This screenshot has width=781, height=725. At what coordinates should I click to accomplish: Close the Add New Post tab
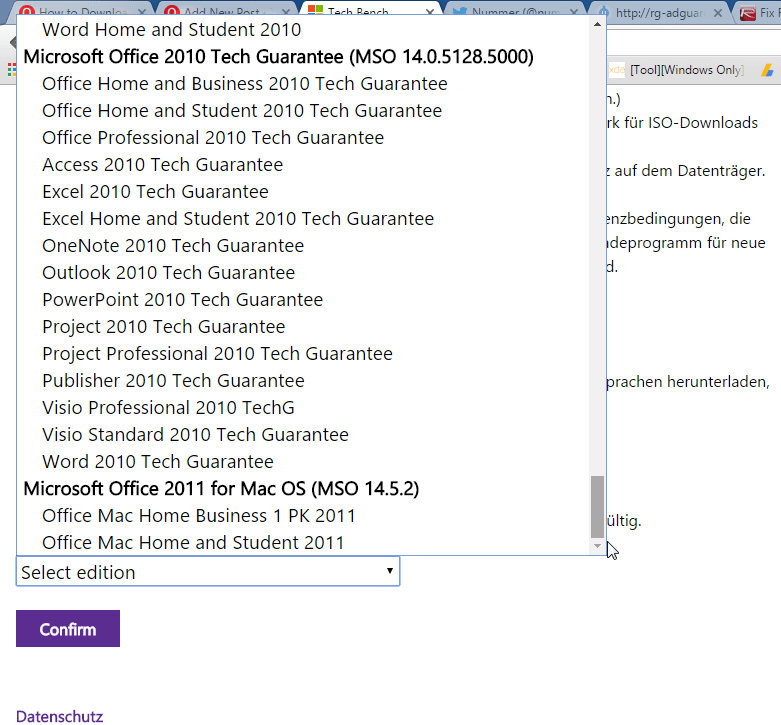point(286,12)
